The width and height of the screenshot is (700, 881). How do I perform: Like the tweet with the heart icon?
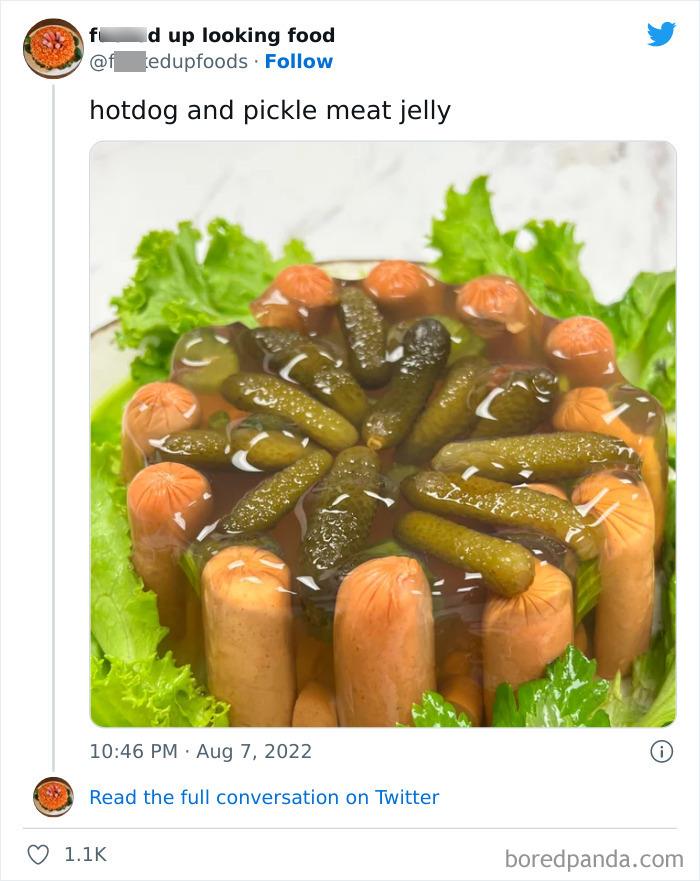coord(38,854)
